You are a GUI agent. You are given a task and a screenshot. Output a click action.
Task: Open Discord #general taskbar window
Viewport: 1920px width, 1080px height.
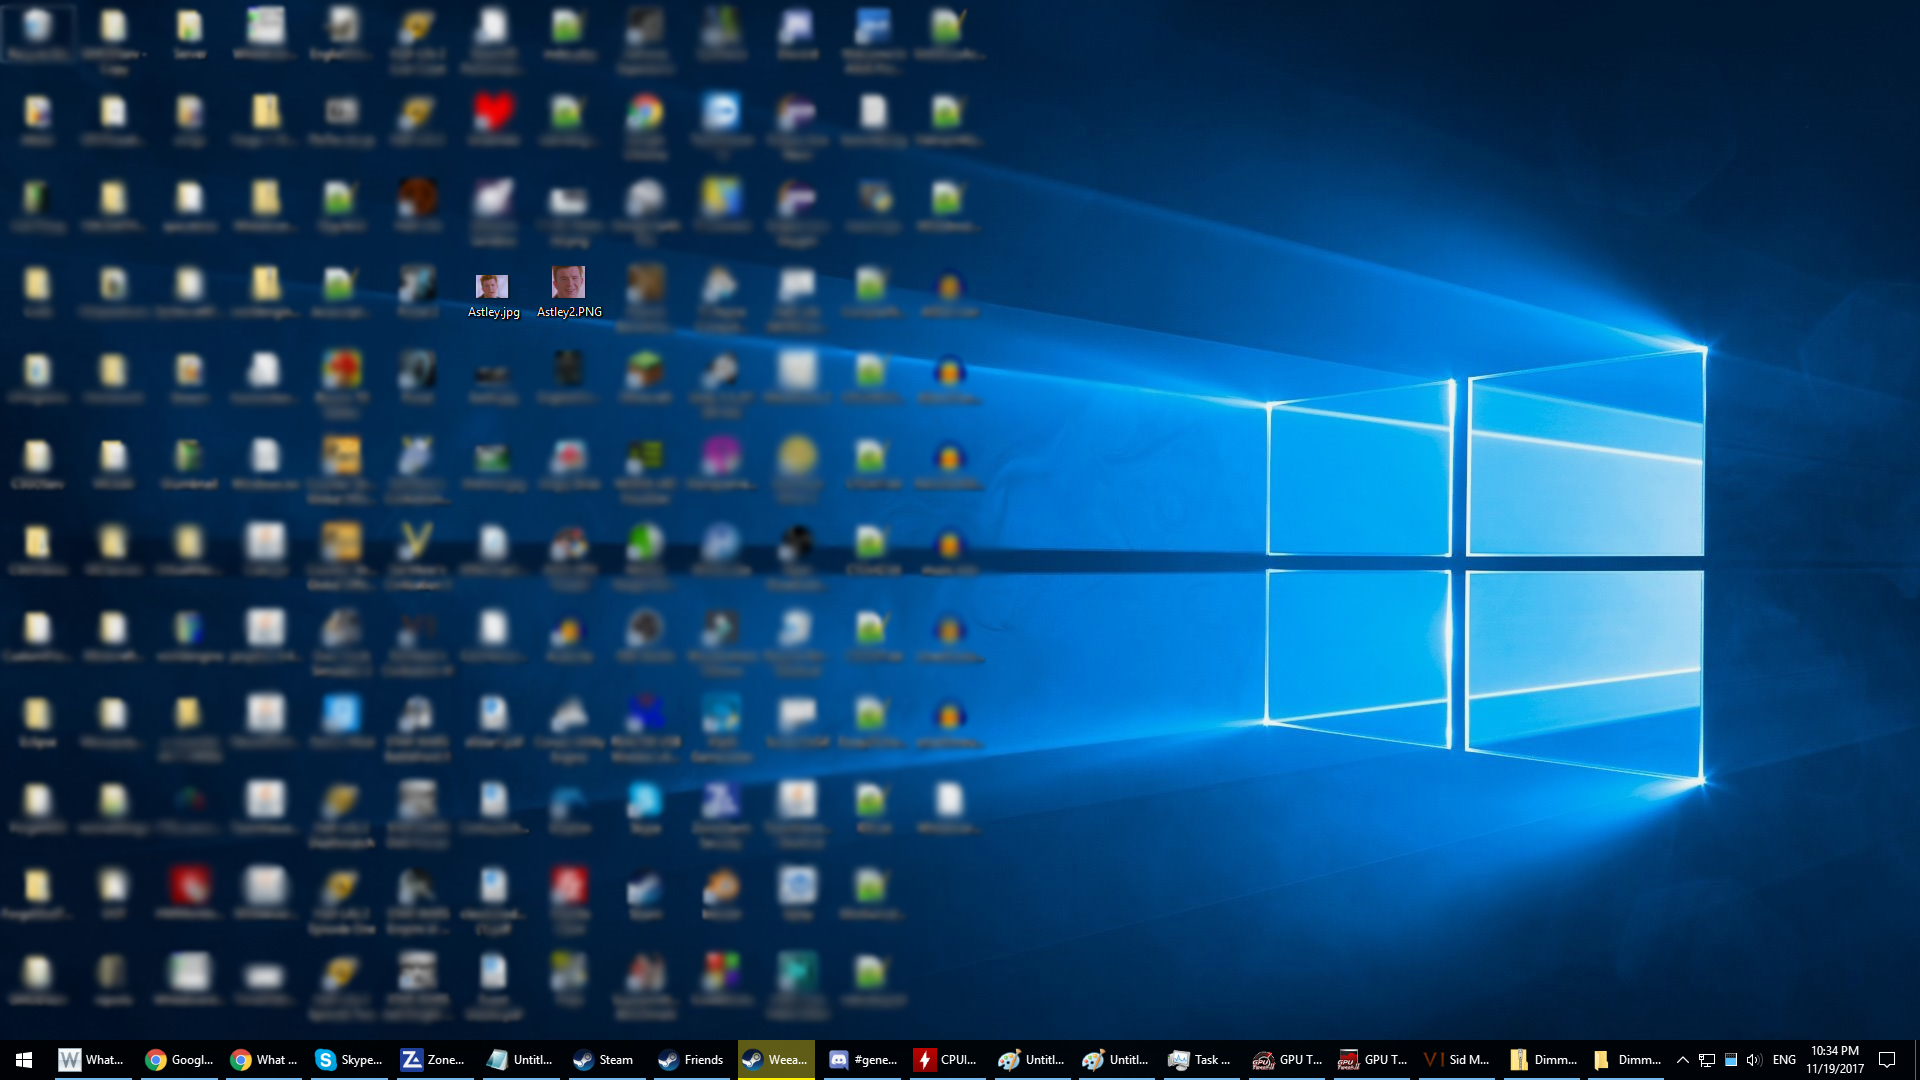[x=863, y=1060]
